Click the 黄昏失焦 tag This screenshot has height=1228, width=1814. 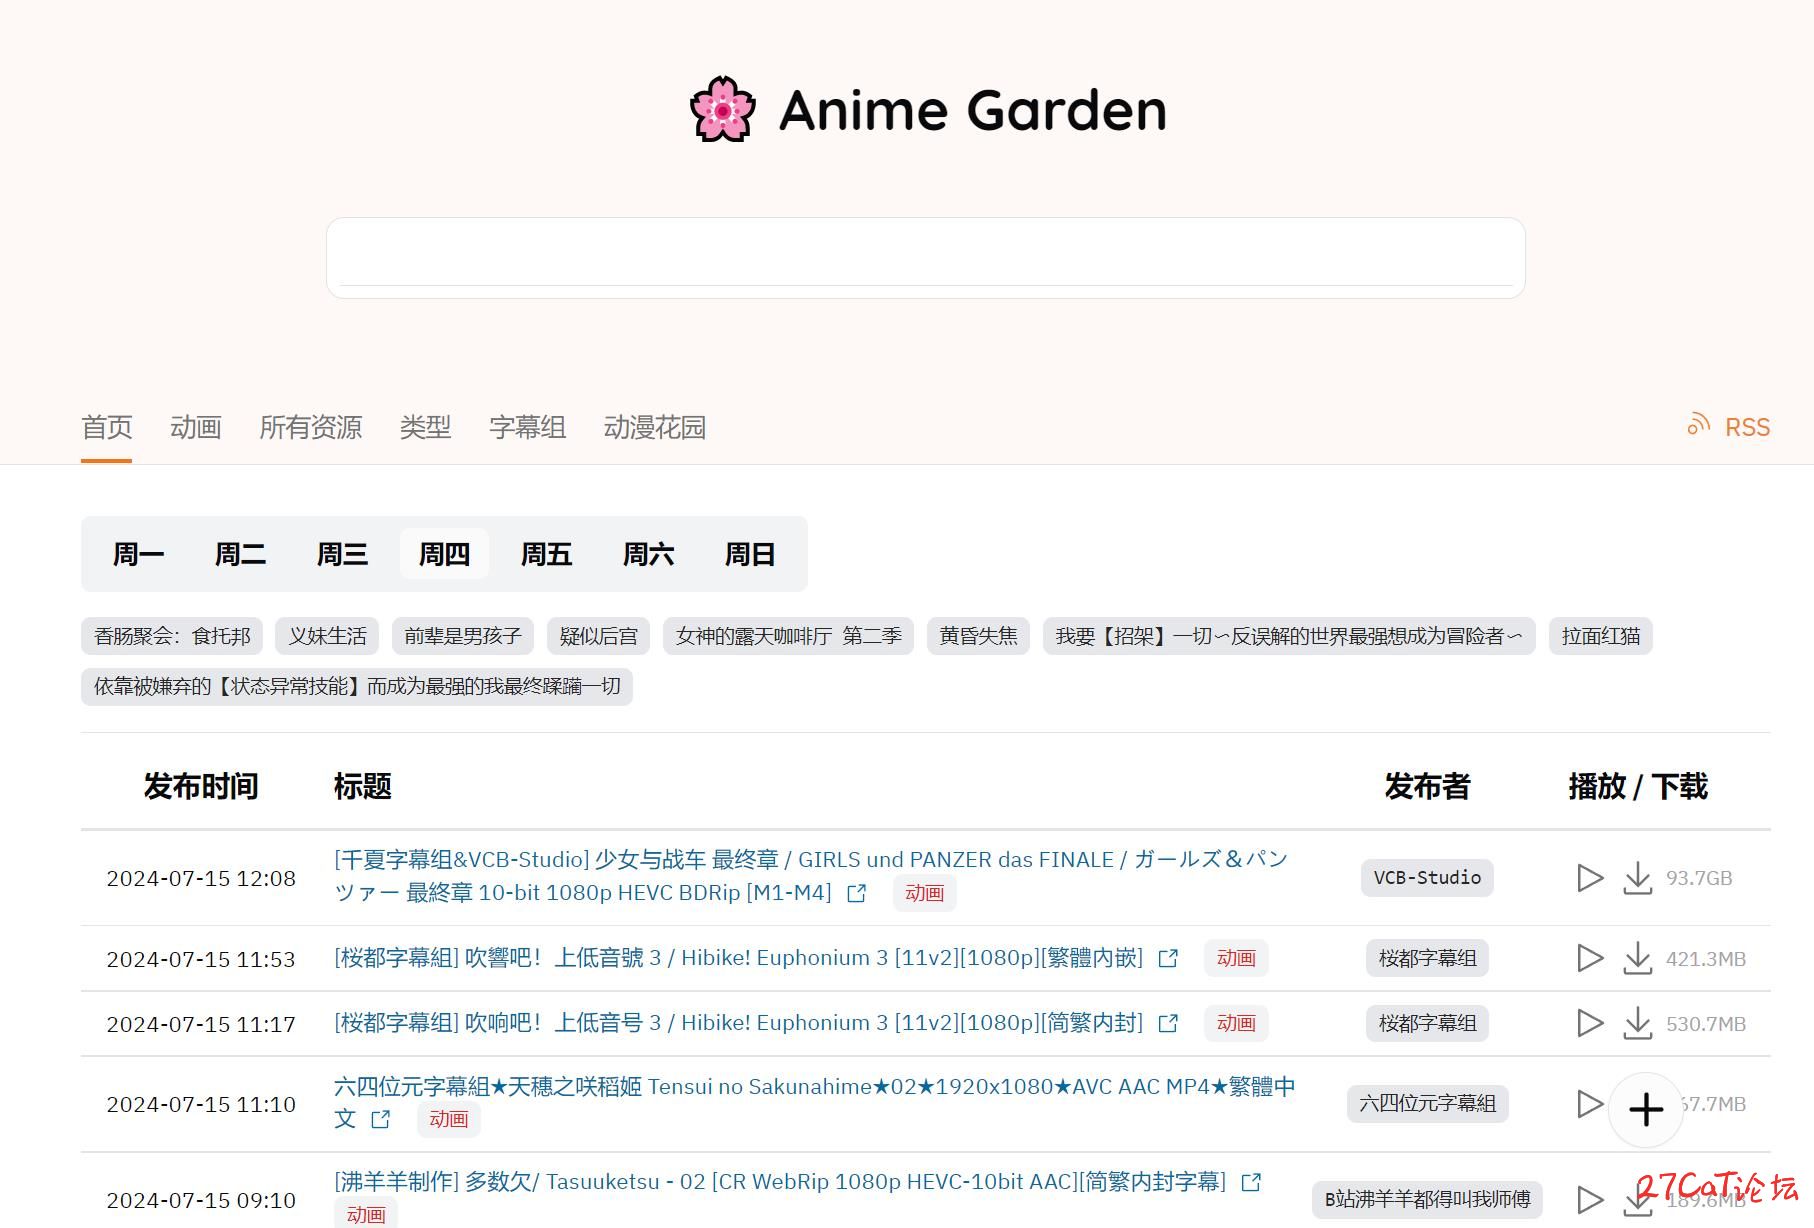click(978, 636)
